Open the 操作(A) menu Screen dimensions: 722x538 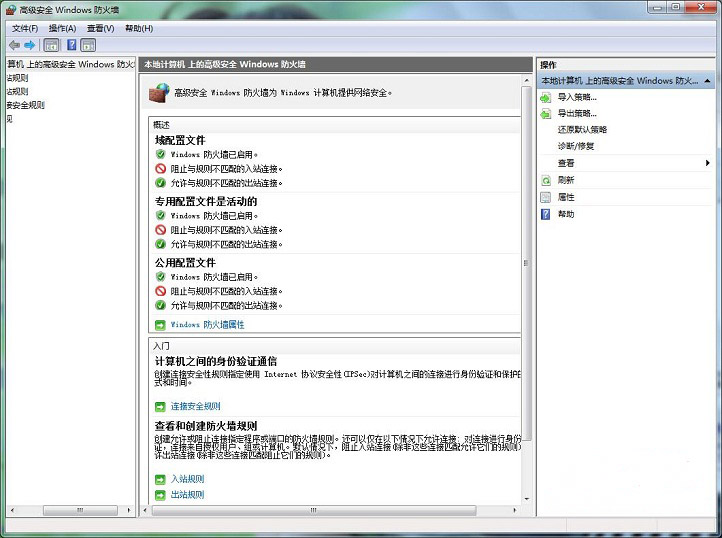[62, 29]
